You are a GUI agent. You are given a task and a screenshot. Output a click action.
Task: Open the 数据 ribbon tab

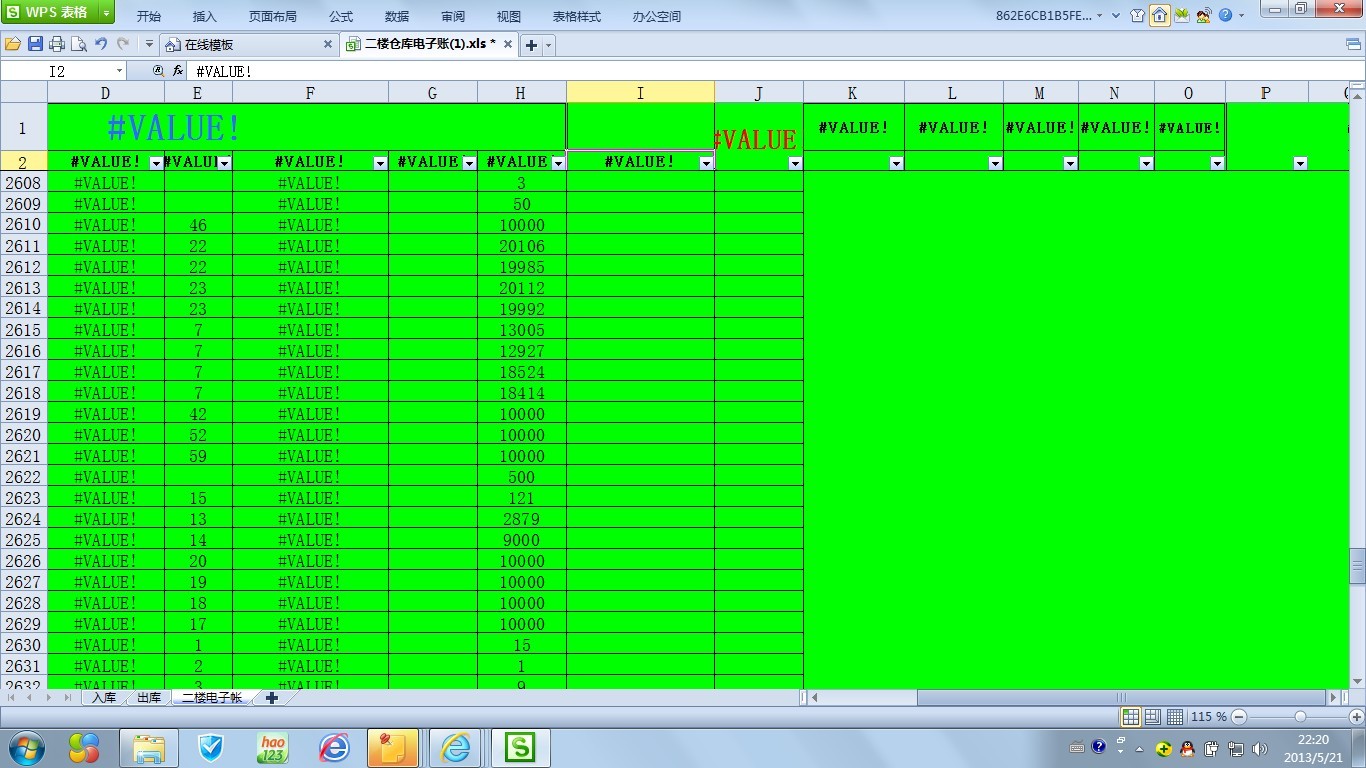(396, 17)
